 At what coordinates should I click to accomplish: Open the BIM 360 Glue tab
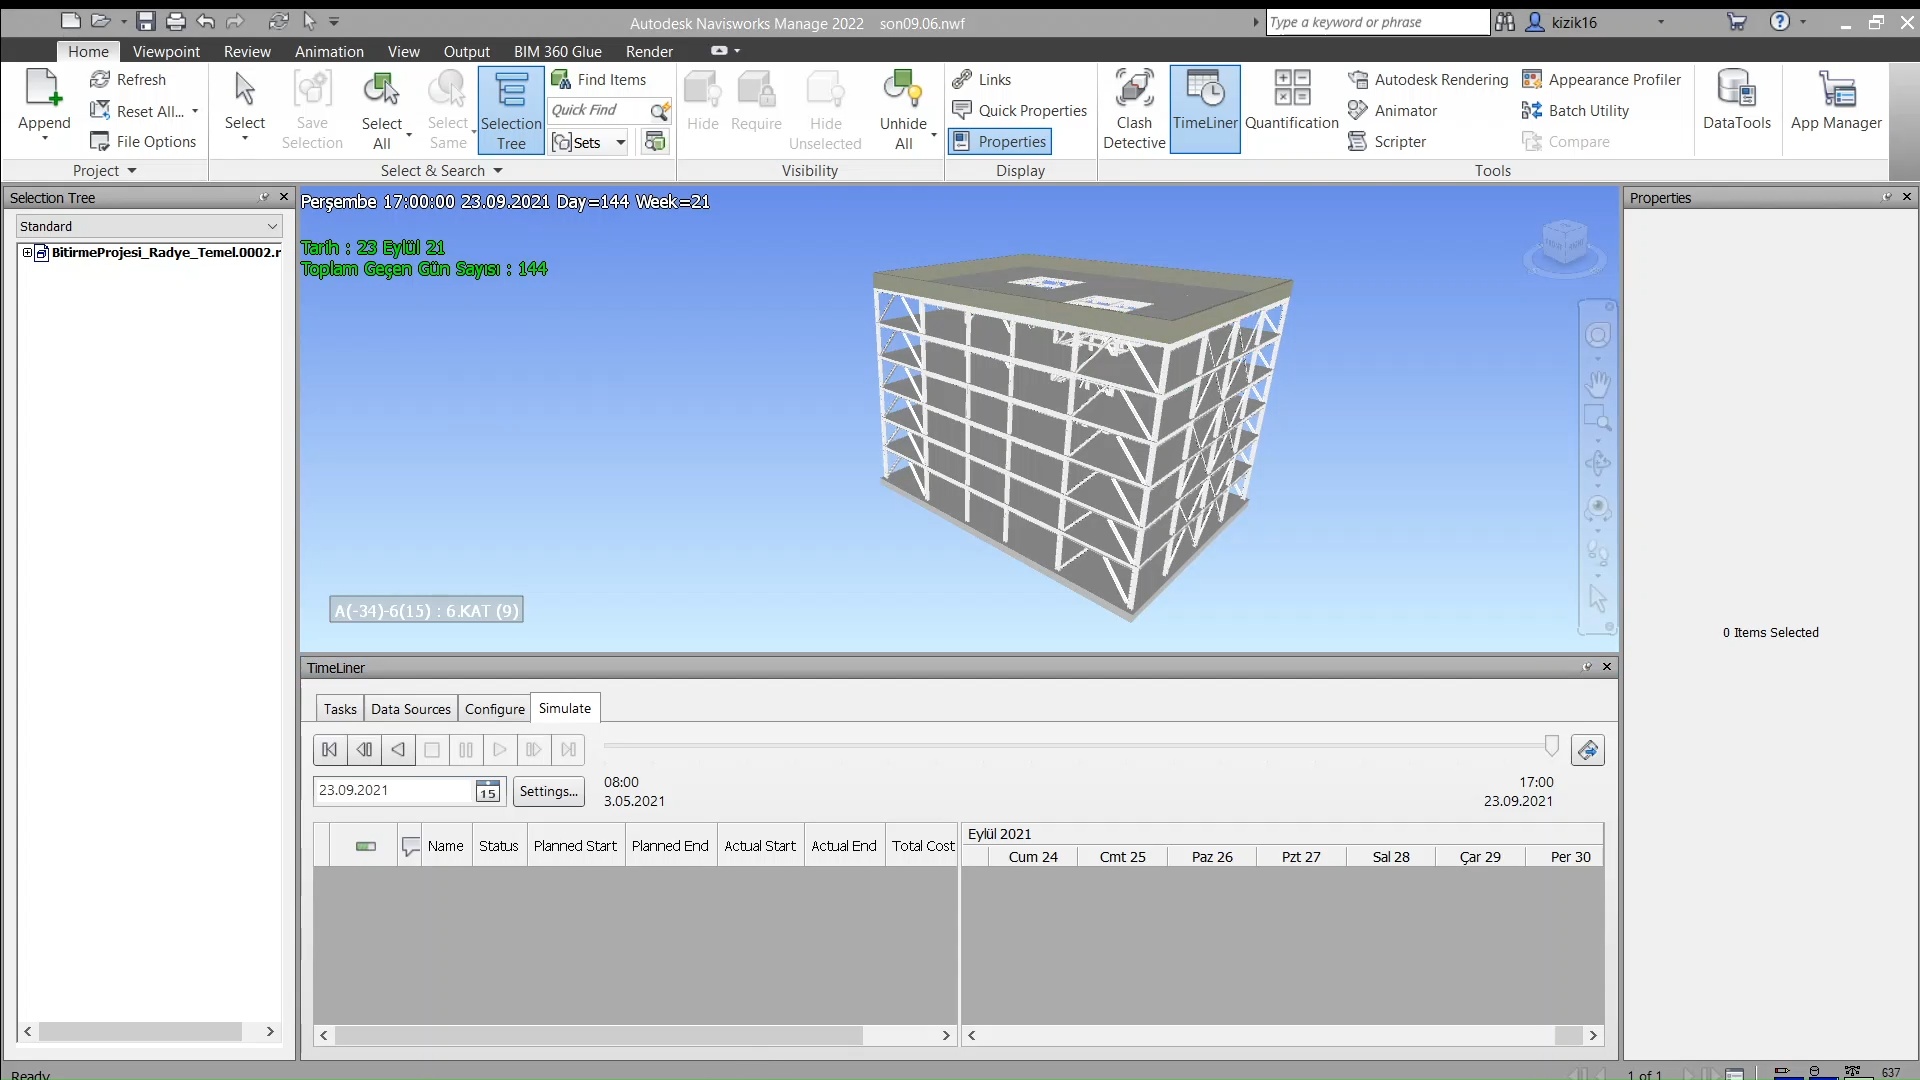click(557, 52)
